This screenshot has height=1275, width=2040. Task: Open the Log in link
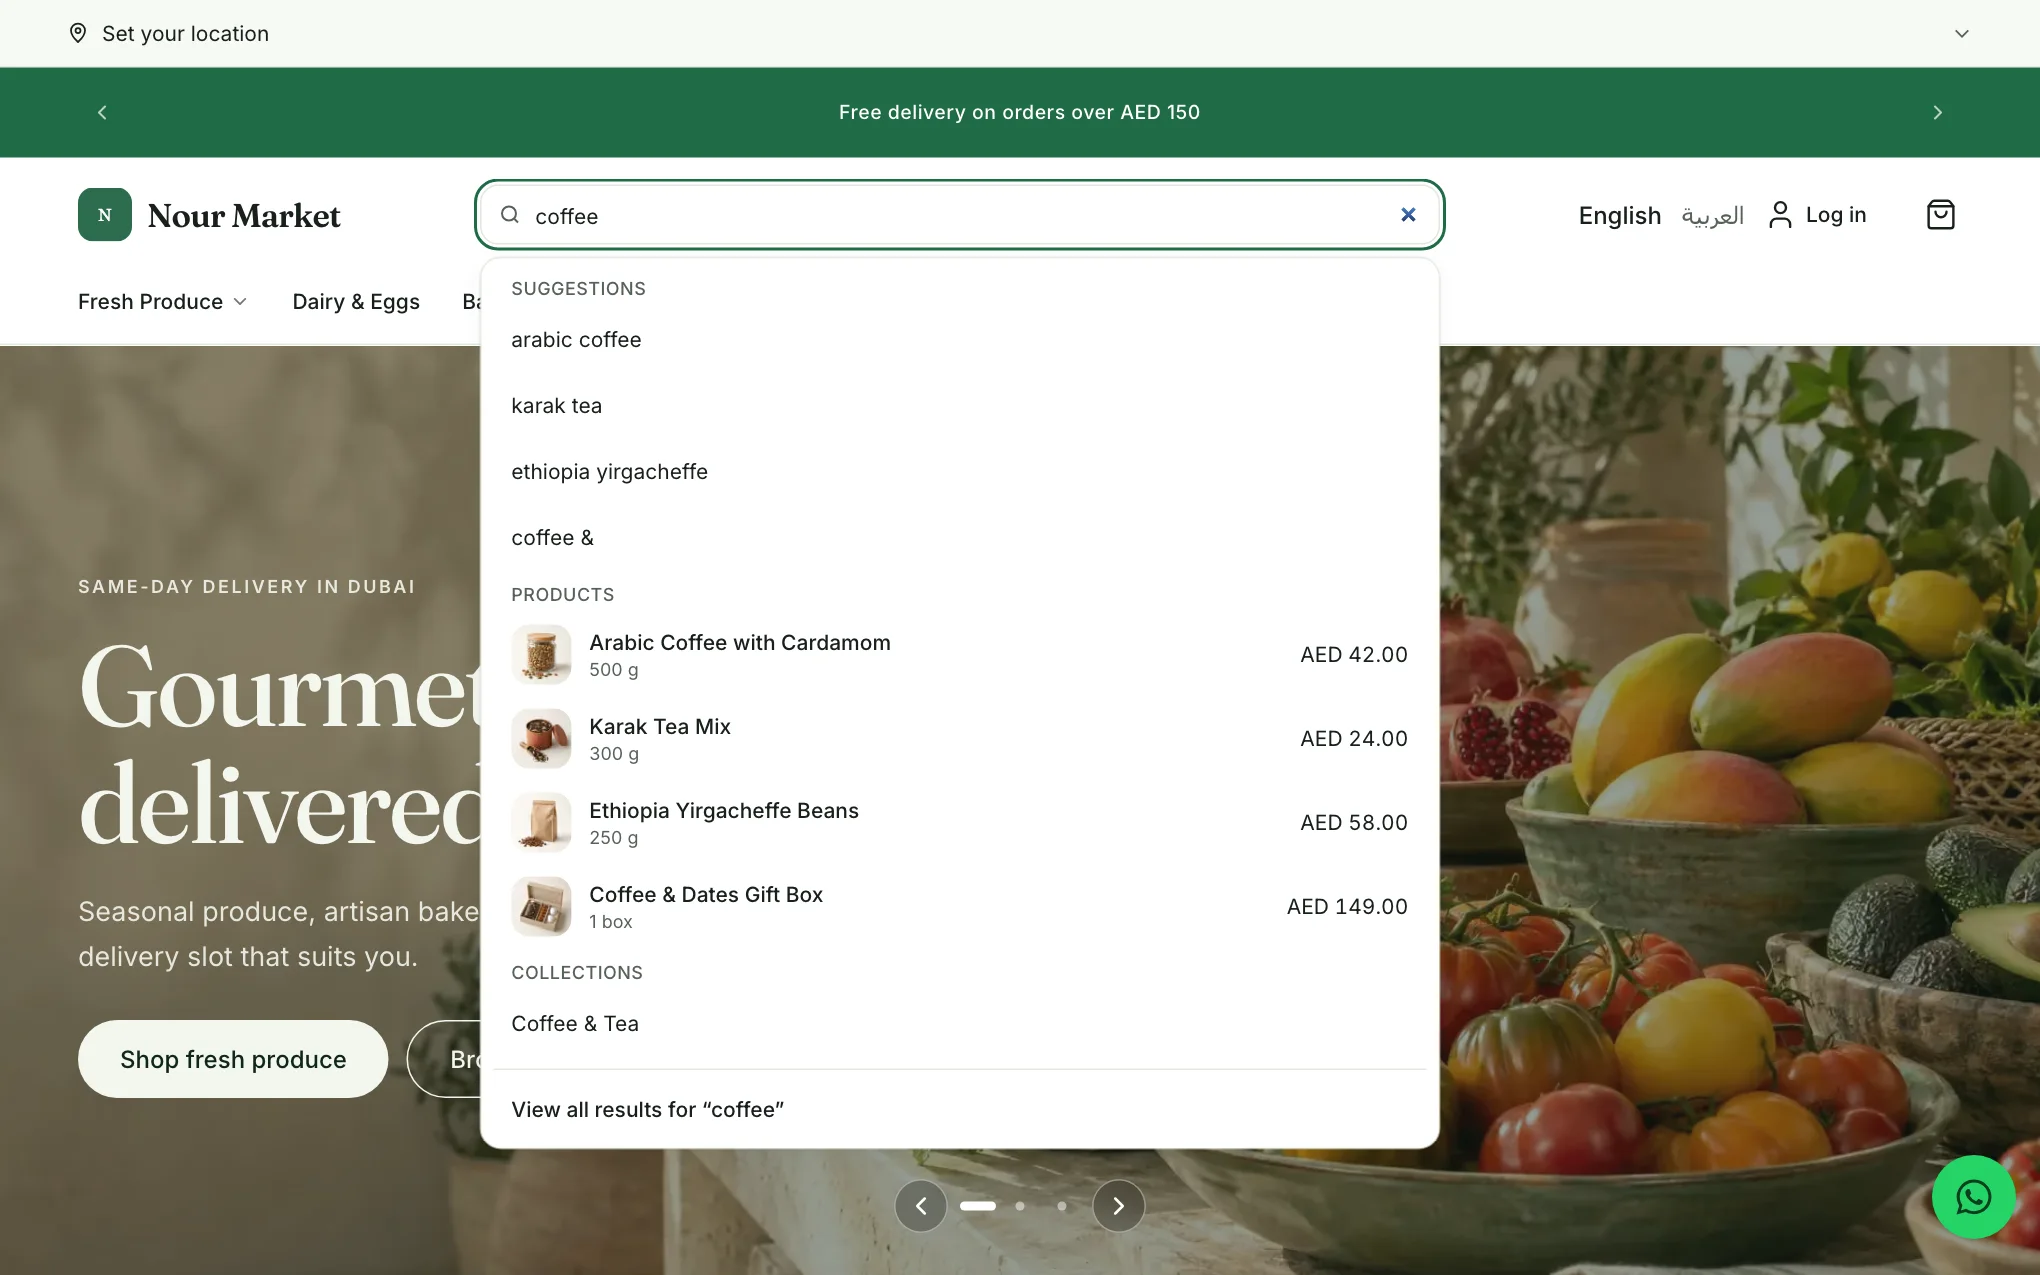click(1835, 215)
